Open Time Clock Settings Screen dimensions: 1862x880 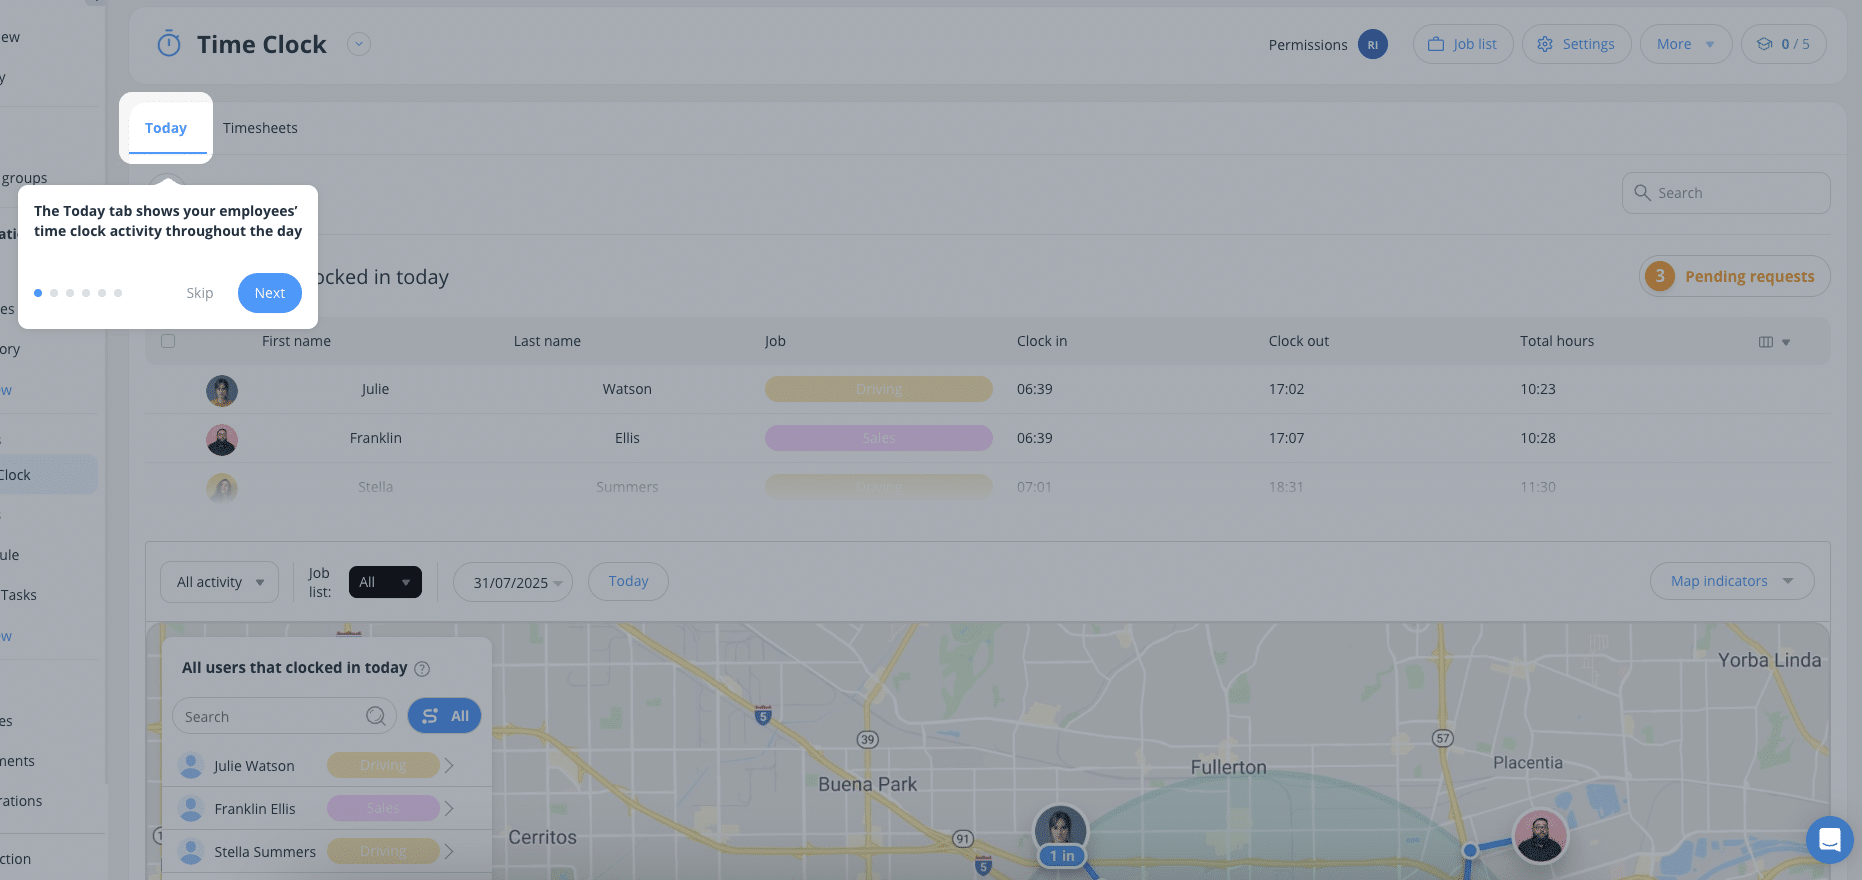coord(1576,44)
